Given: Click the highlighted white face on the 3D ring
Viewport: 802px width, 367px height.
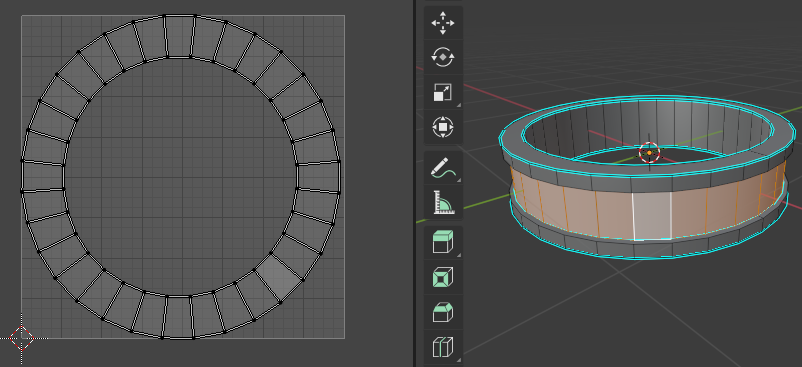Looking at the screenshot, I should click(652, 216).
